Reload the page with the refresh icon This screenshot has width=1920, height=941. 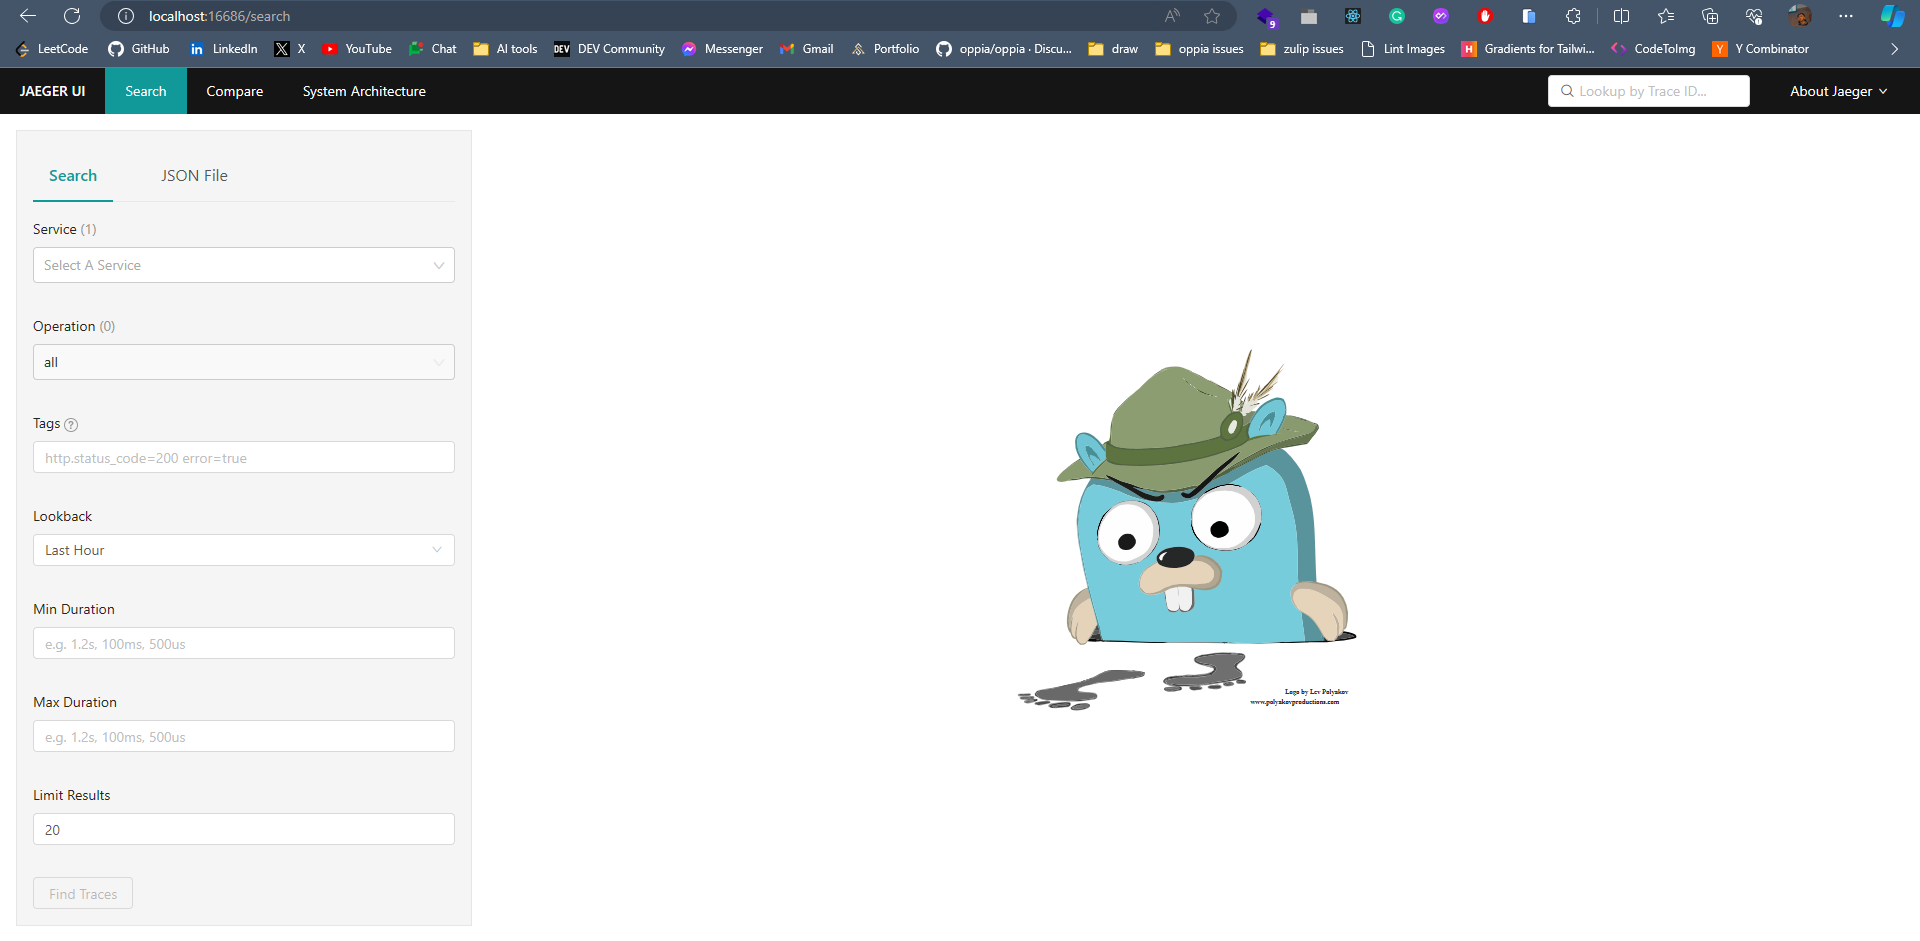point(72,16)
